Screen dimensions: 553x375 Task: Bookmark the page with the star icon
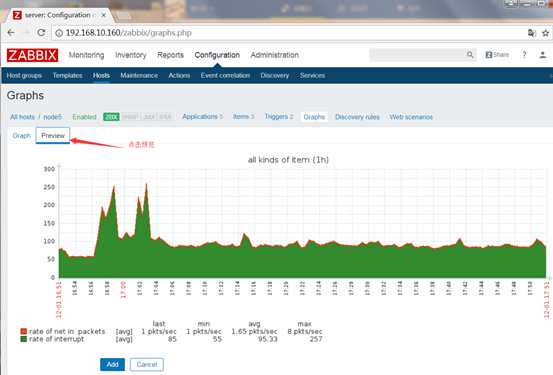pos(545,33)
